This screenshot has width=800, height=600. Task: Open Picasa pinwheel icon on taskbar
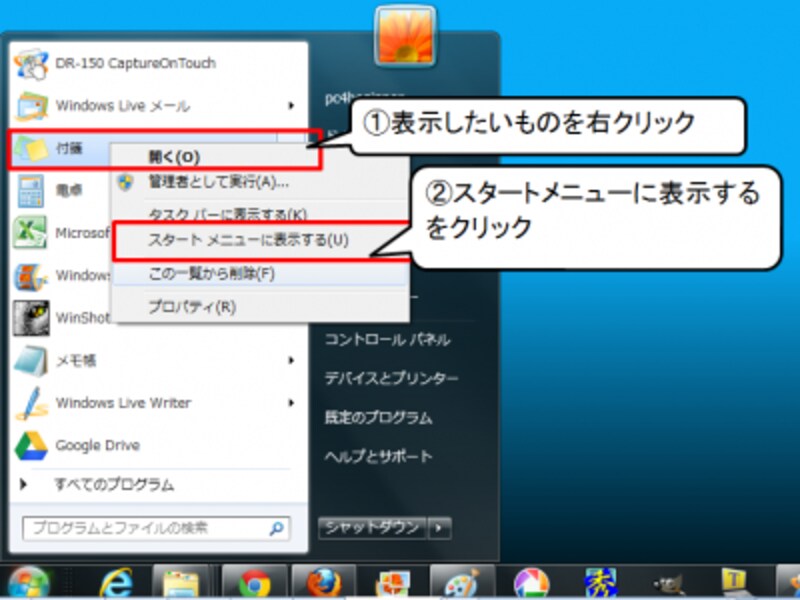coord(531,584)
